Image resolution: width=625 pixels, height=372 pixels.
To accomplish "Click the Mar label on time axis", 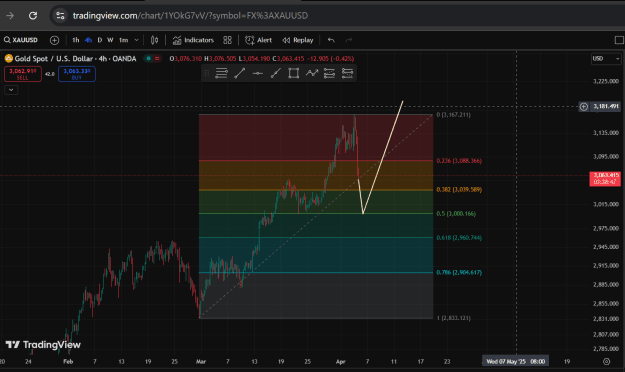I will [201, 362].
